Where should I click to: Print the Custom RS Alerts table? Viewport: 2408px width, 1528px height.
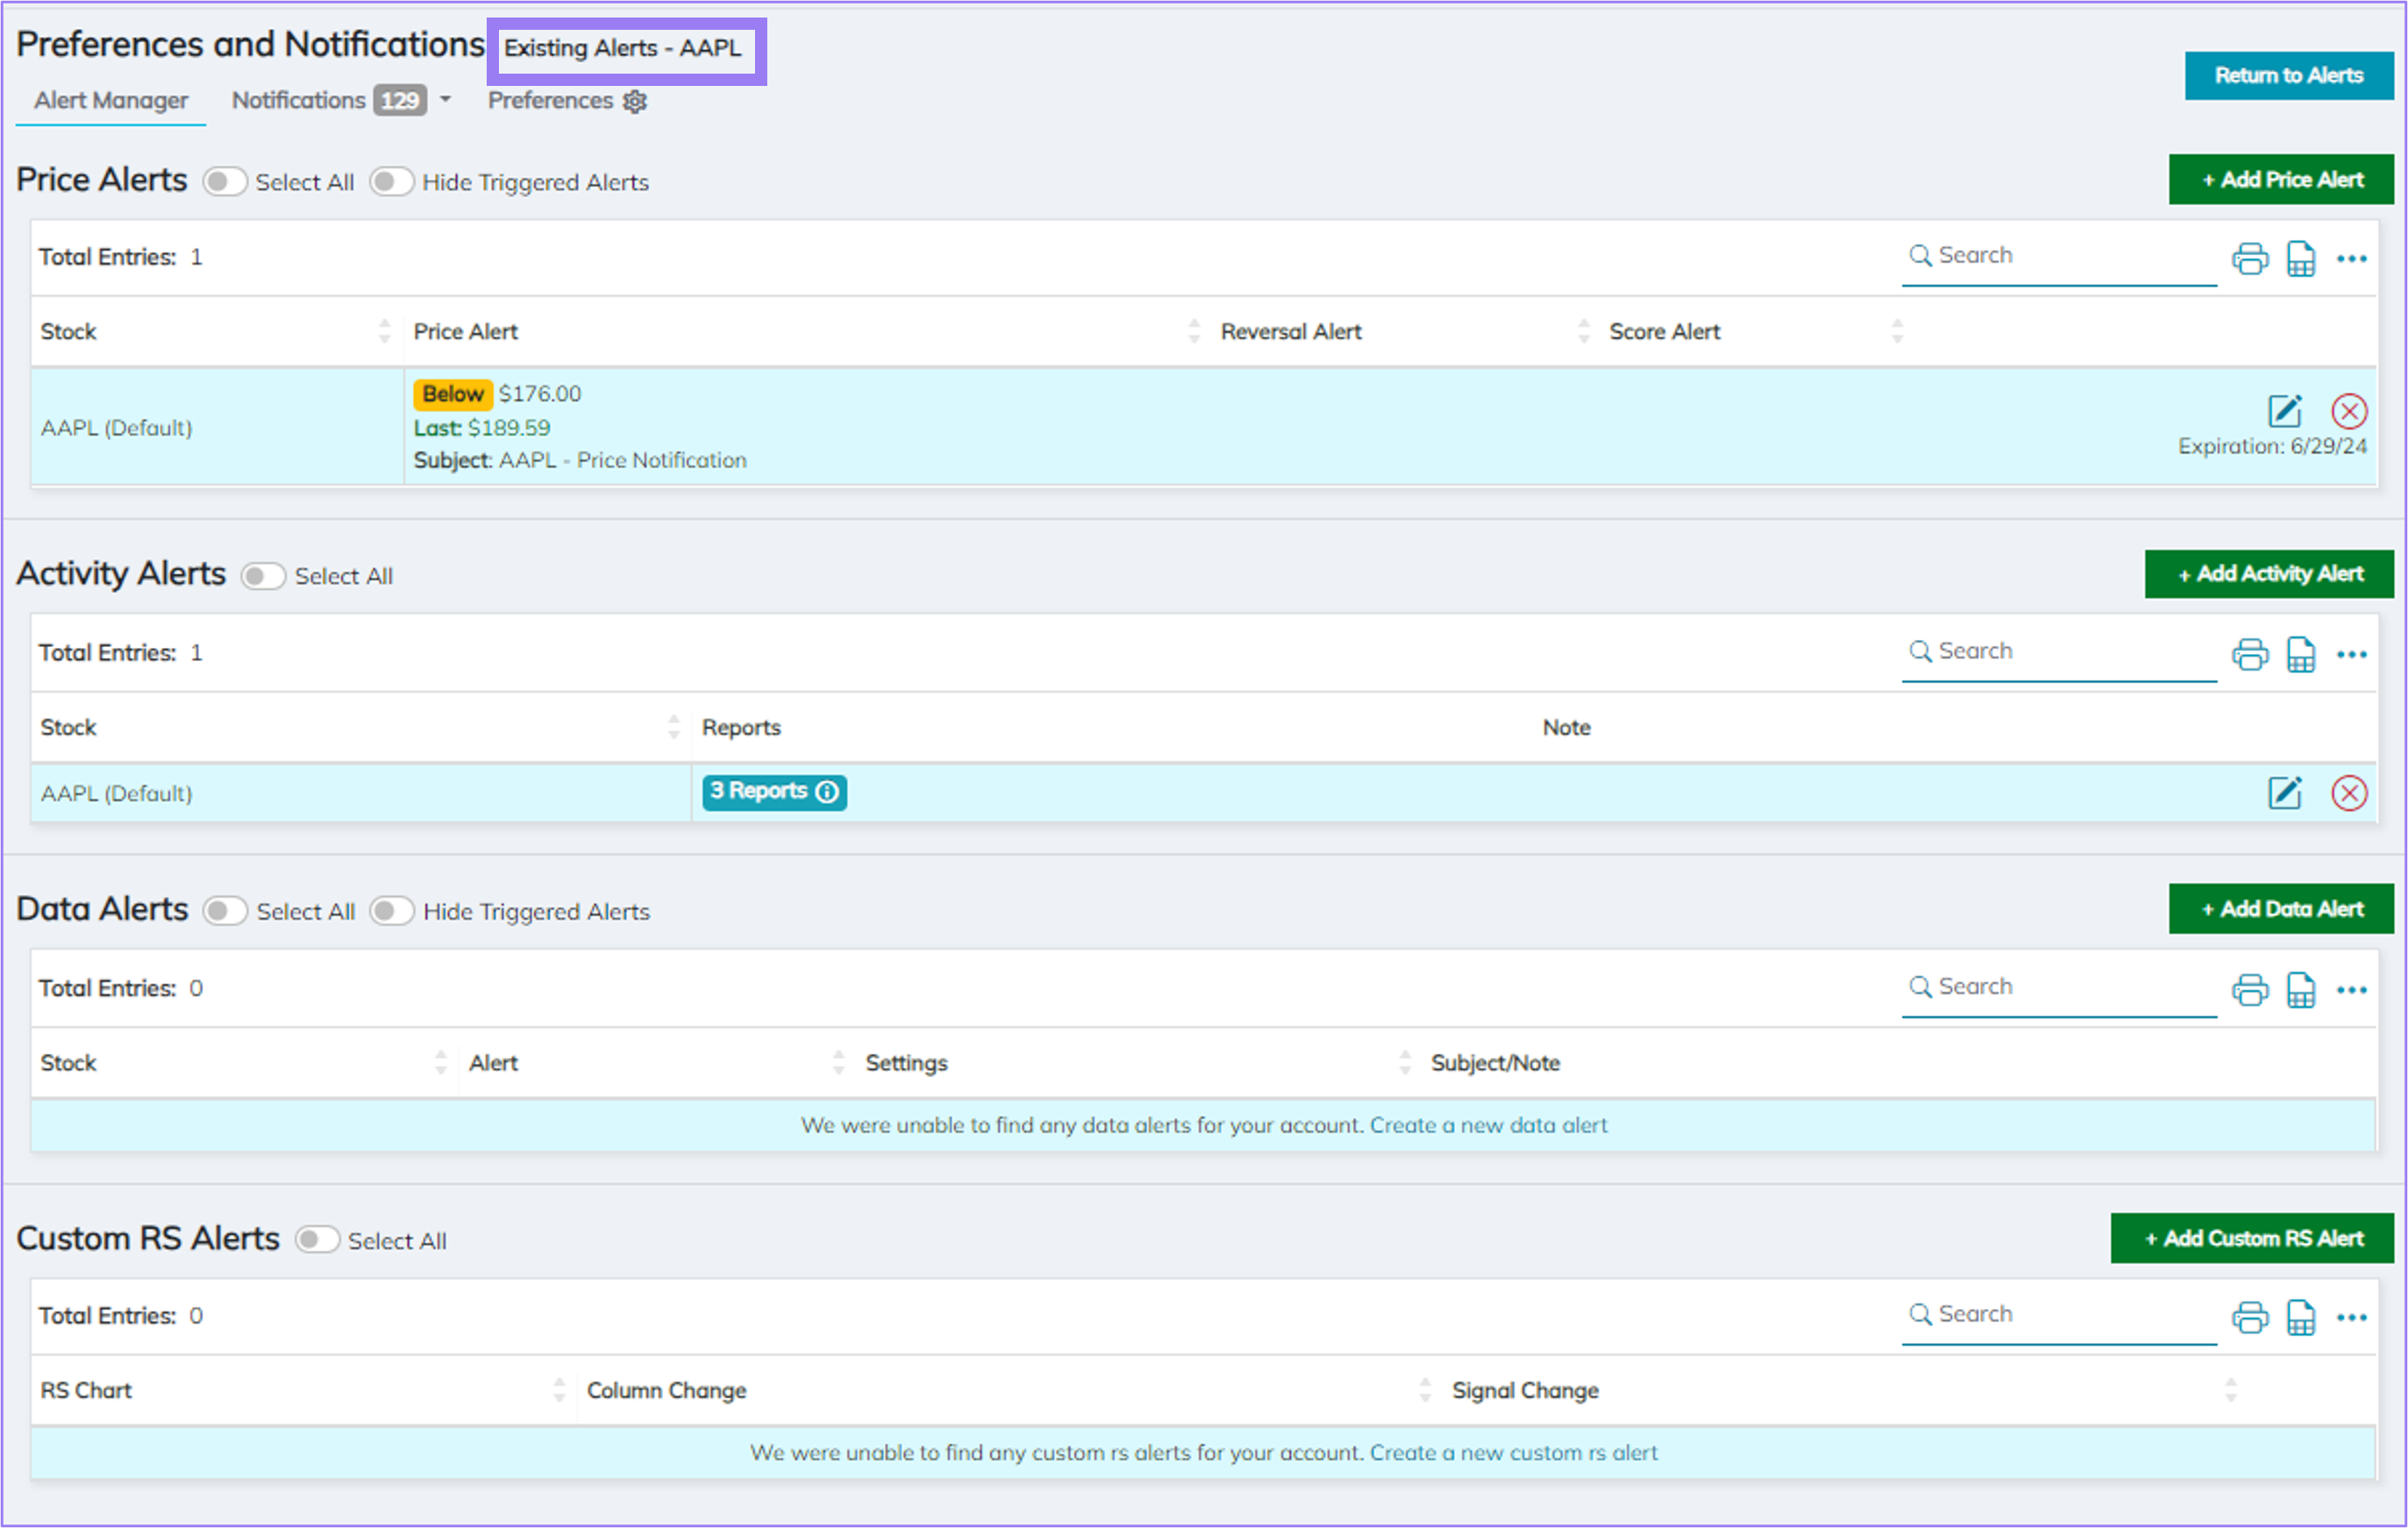click(x=2251, y=1317)
